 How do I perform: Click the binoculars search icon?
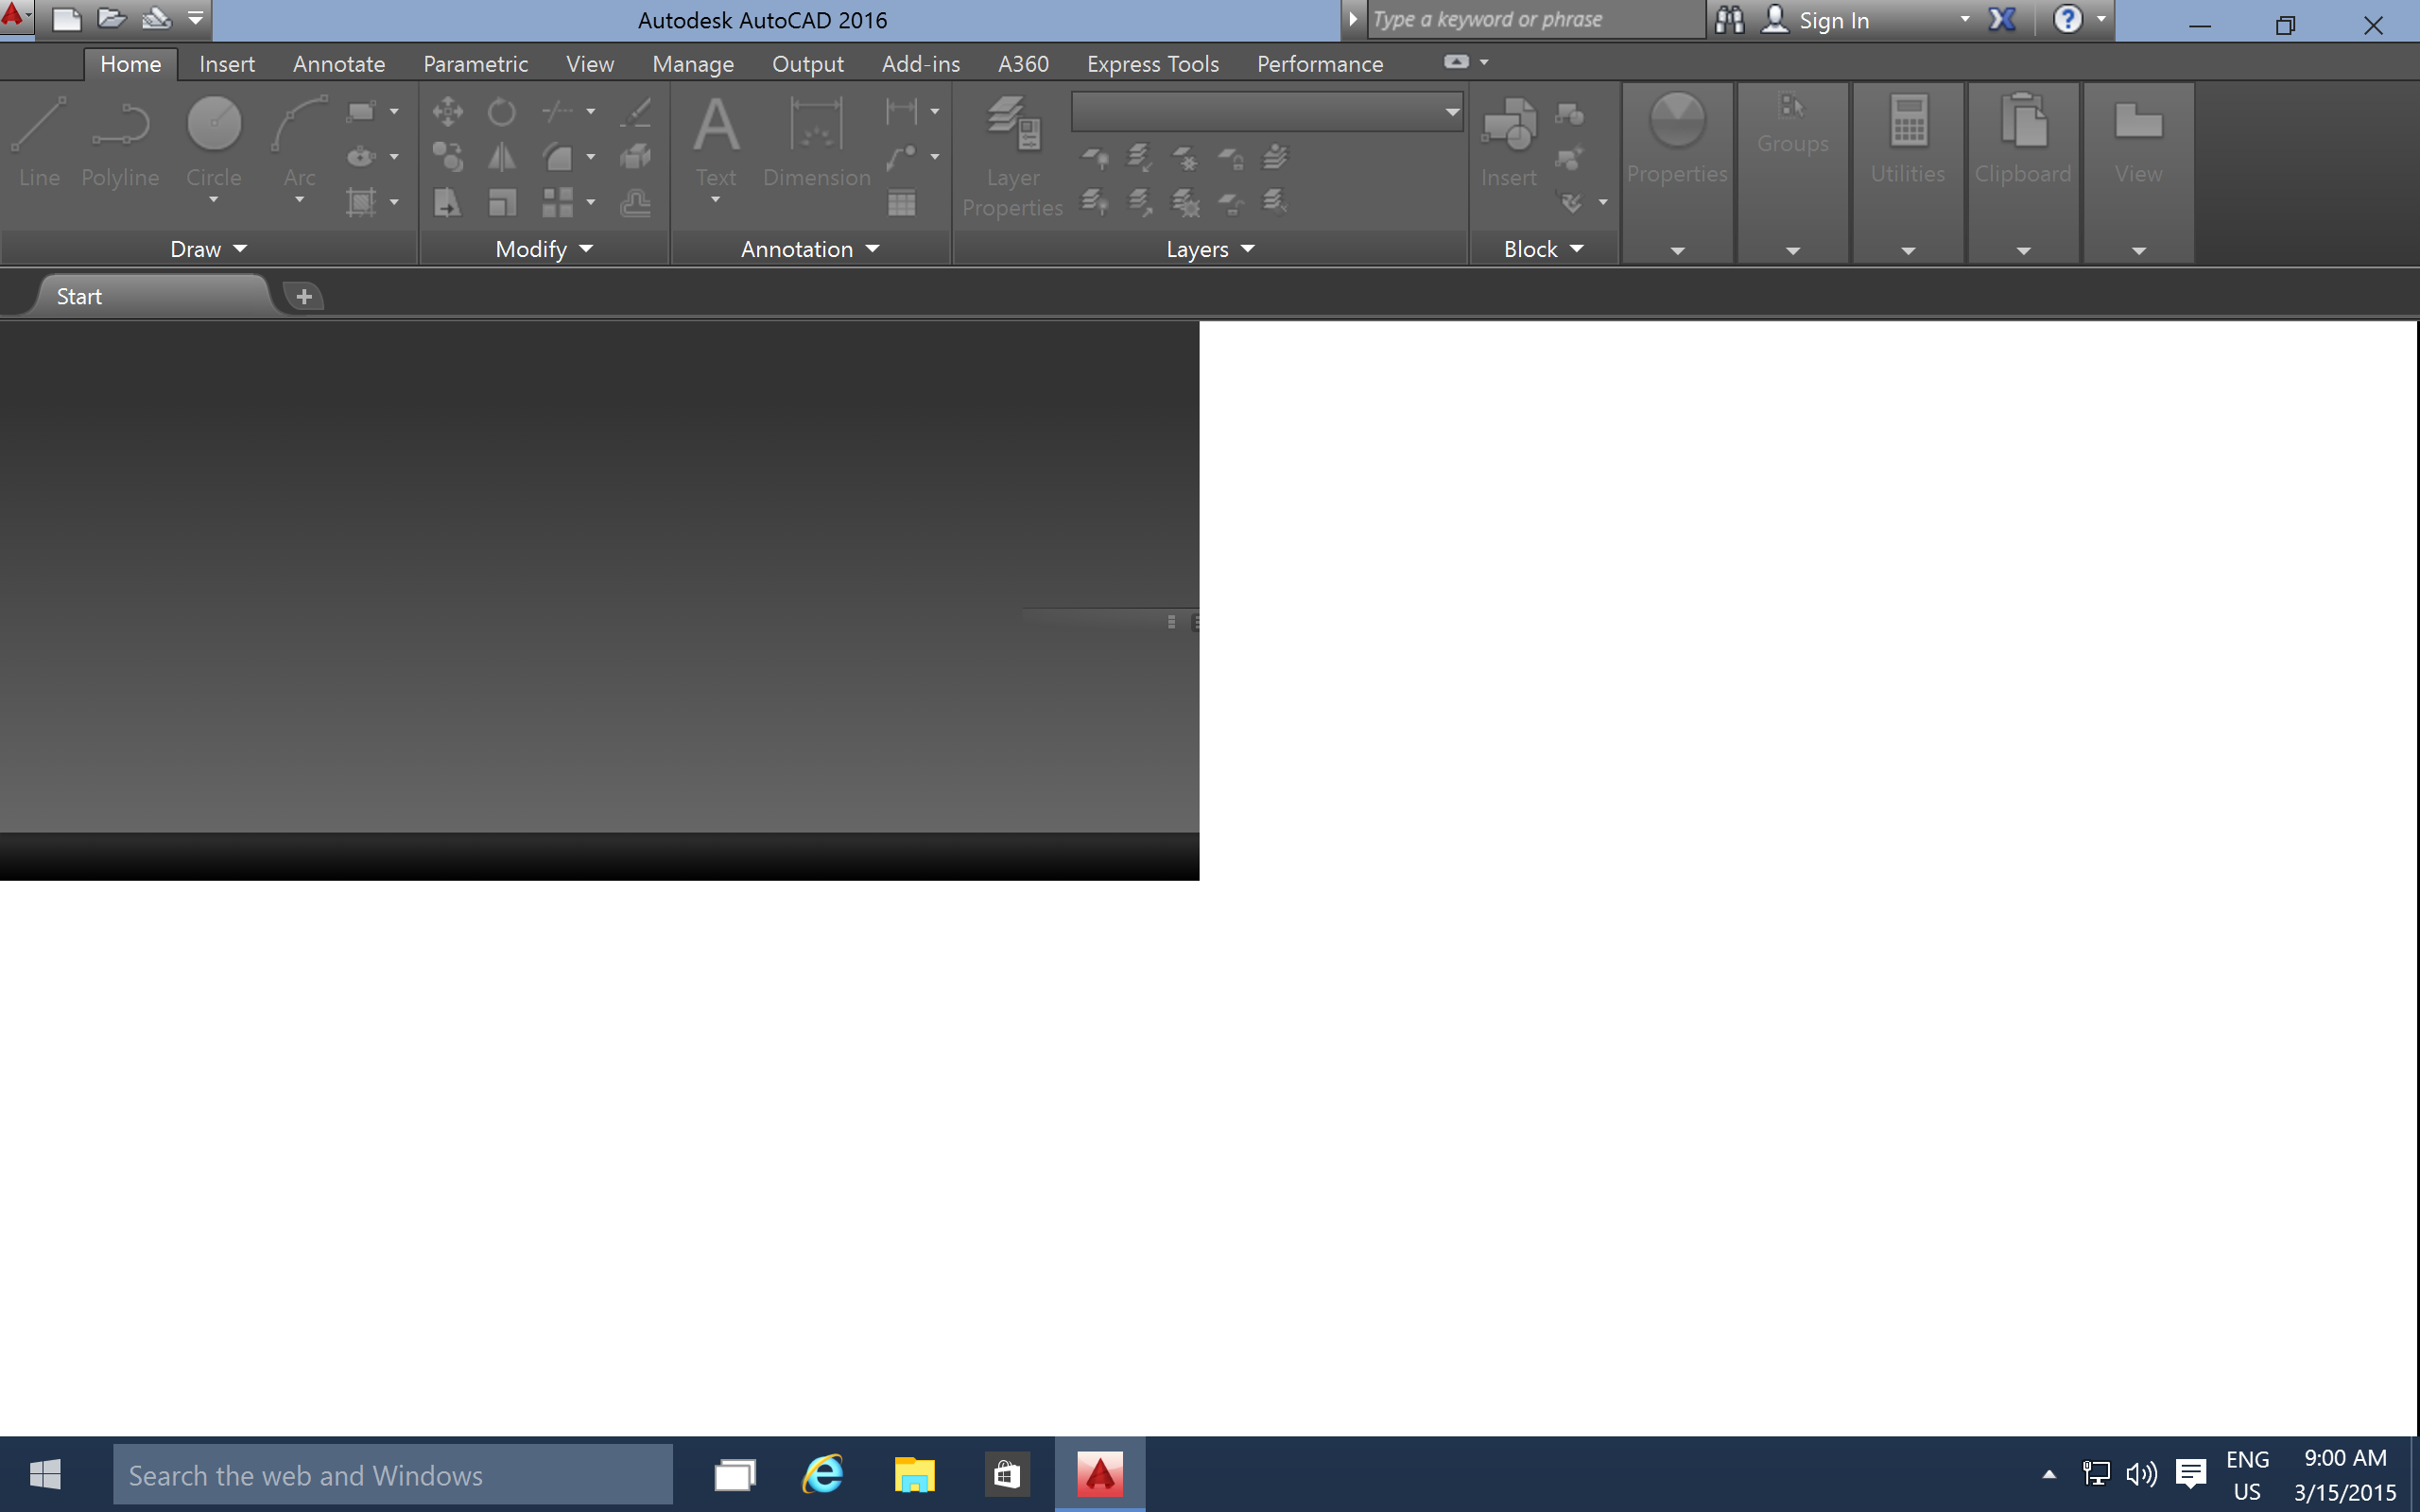(1729, 20)
